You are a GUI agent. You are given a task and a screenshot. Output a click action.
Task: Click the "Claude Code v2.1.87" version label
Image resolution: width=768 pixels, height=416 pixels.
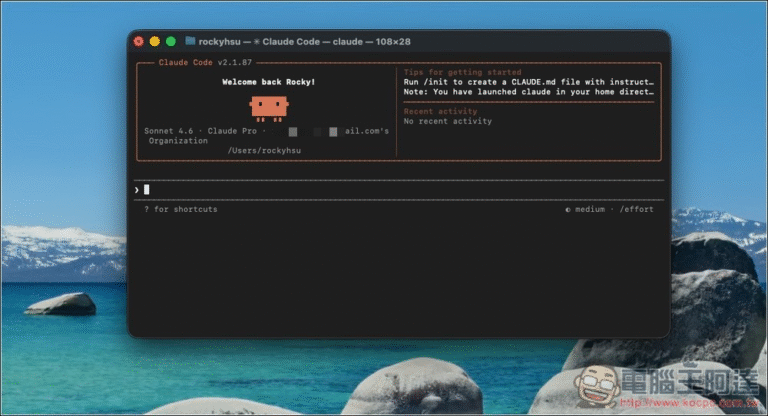coord(203,62)
